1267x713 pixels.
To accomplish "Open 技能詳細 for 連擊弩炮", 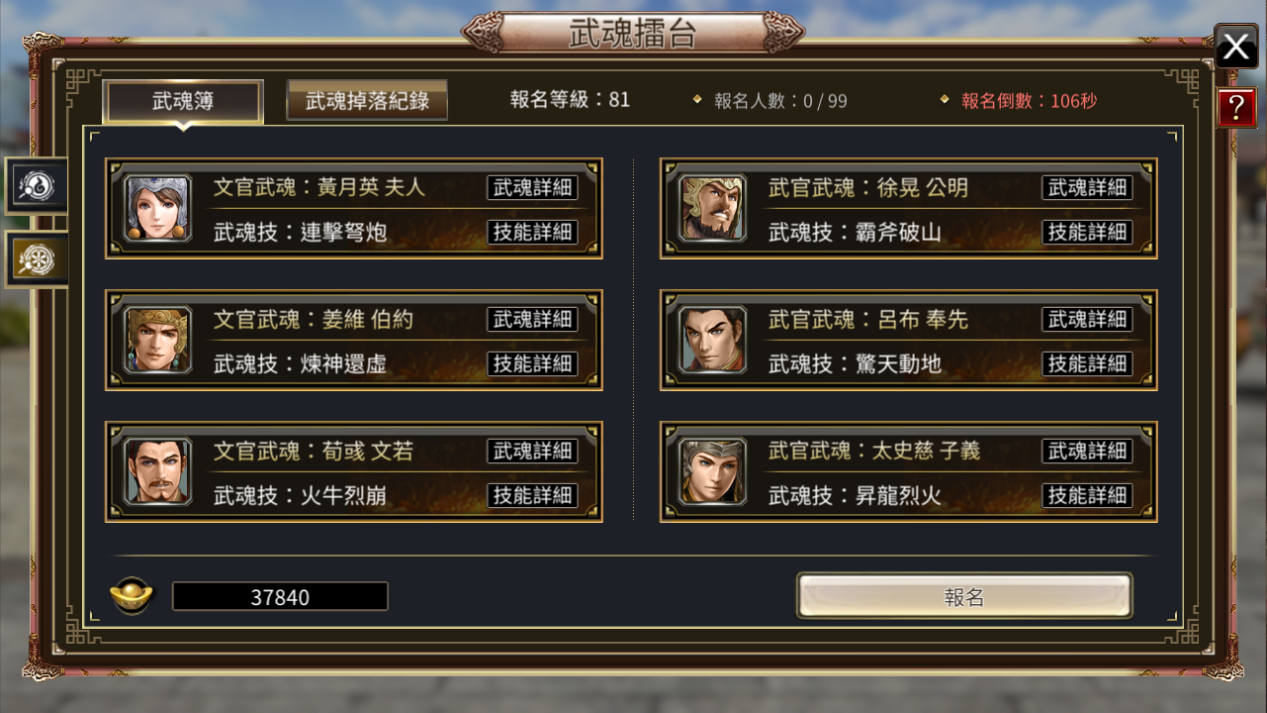I will 532,231.
